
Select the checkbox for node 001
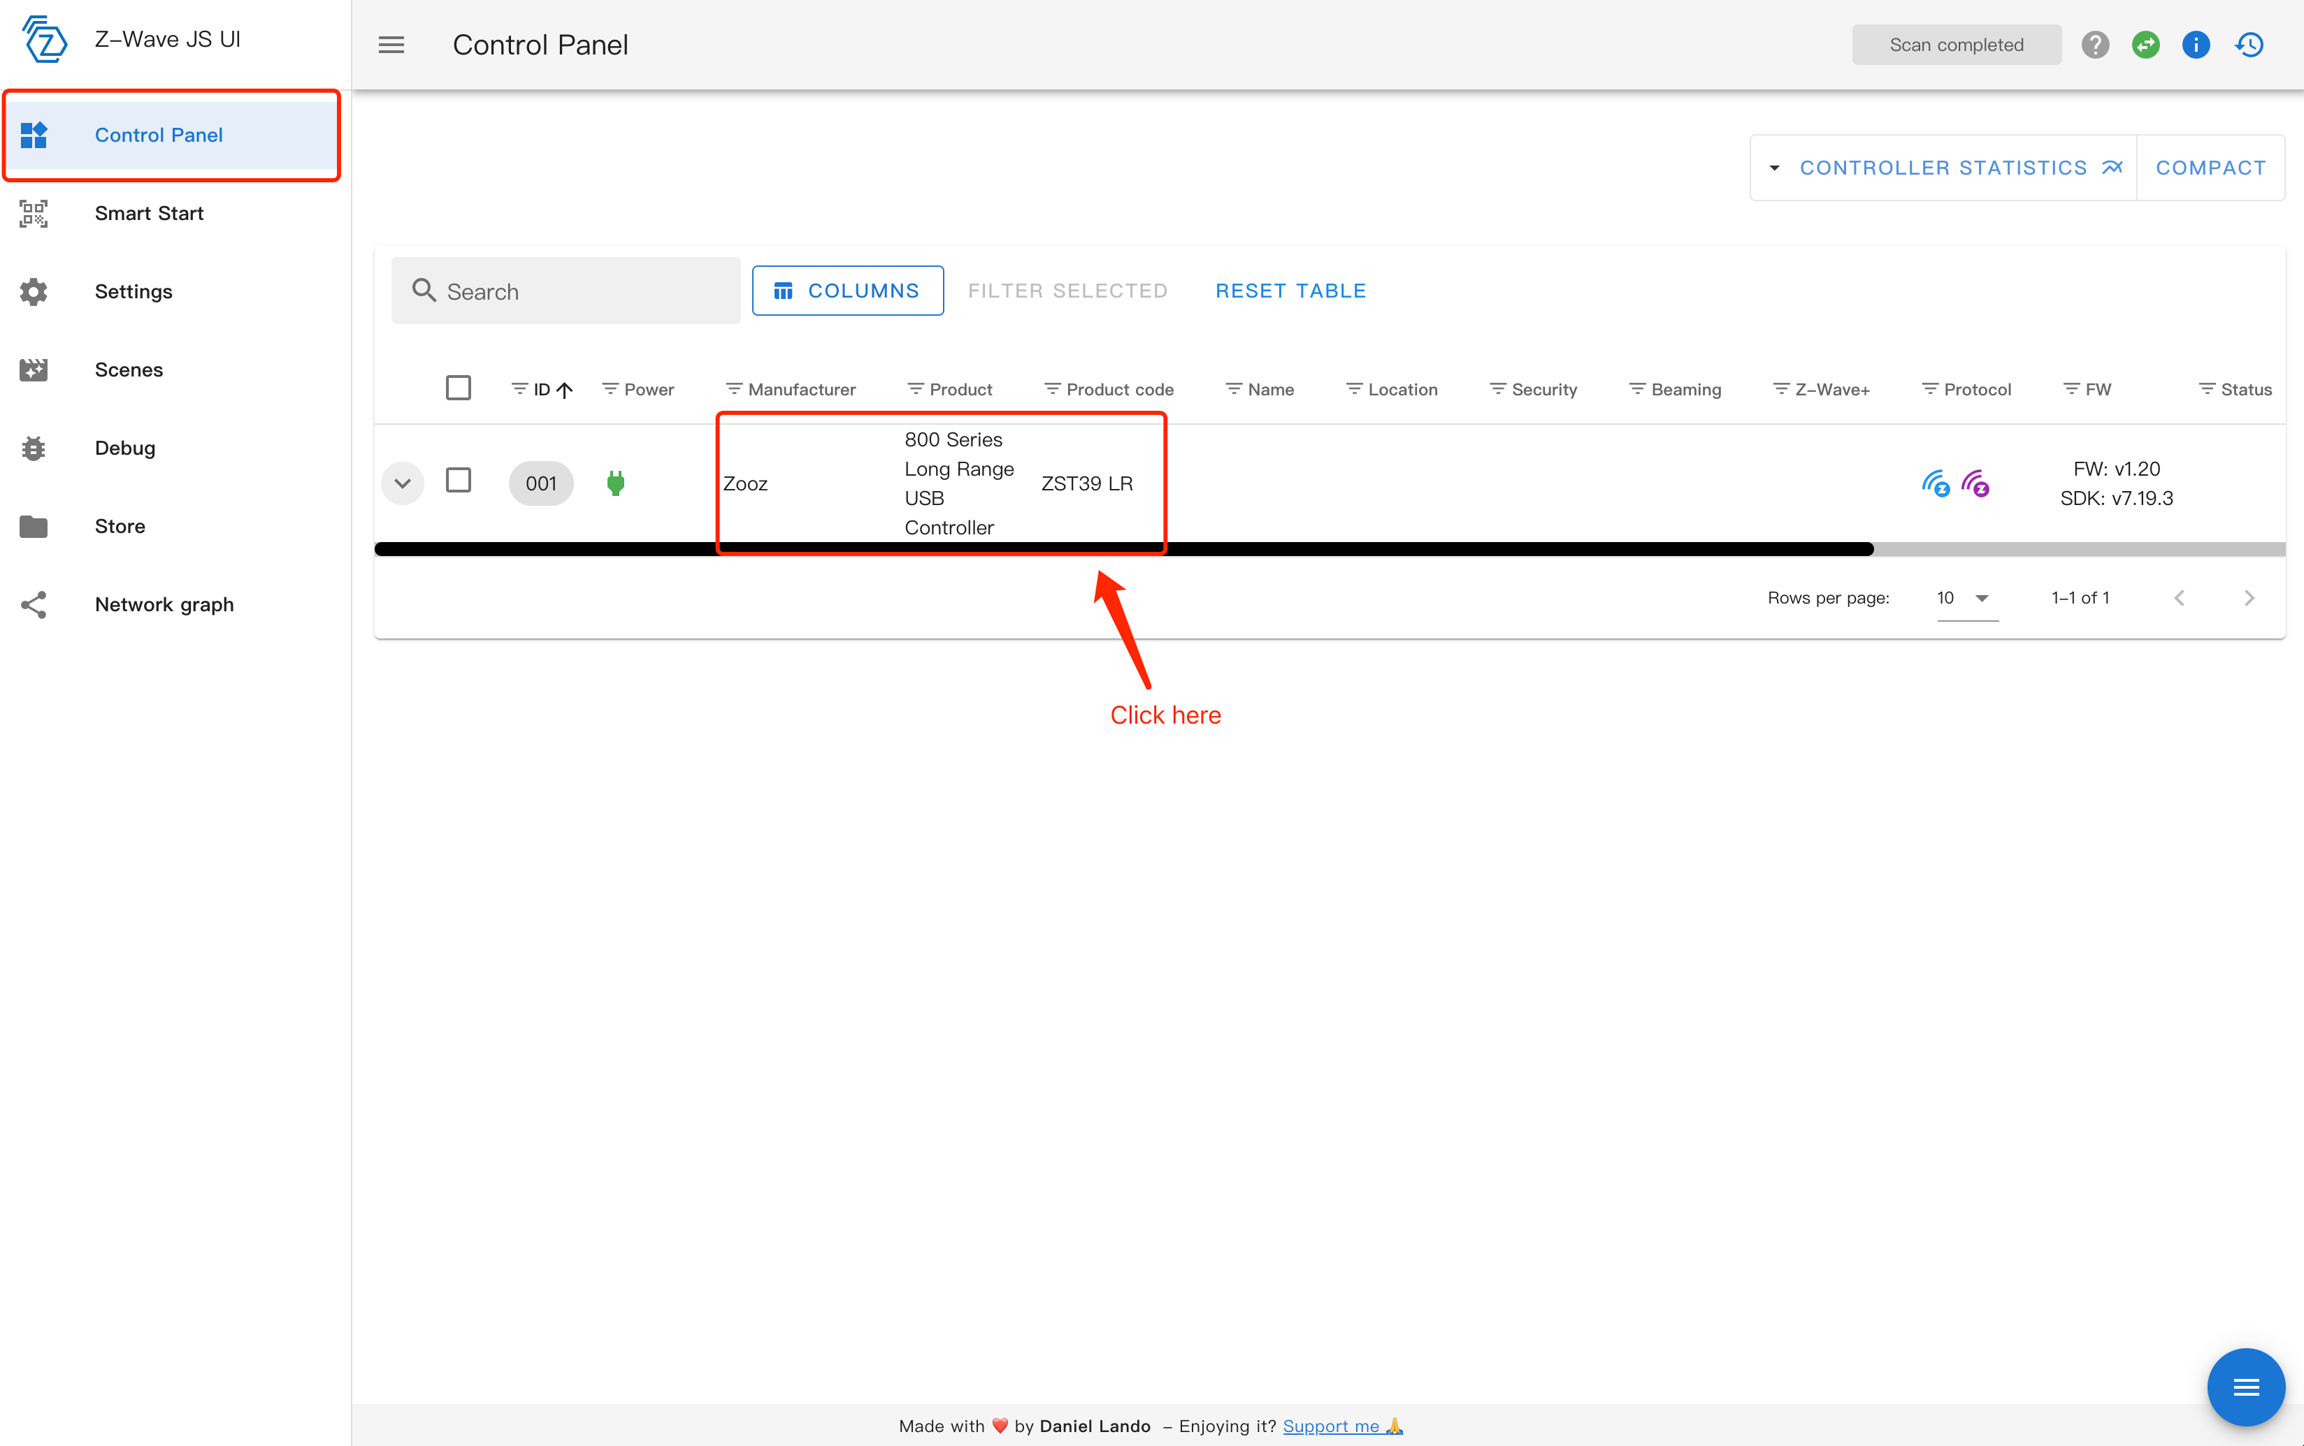[x=458, y=481]
